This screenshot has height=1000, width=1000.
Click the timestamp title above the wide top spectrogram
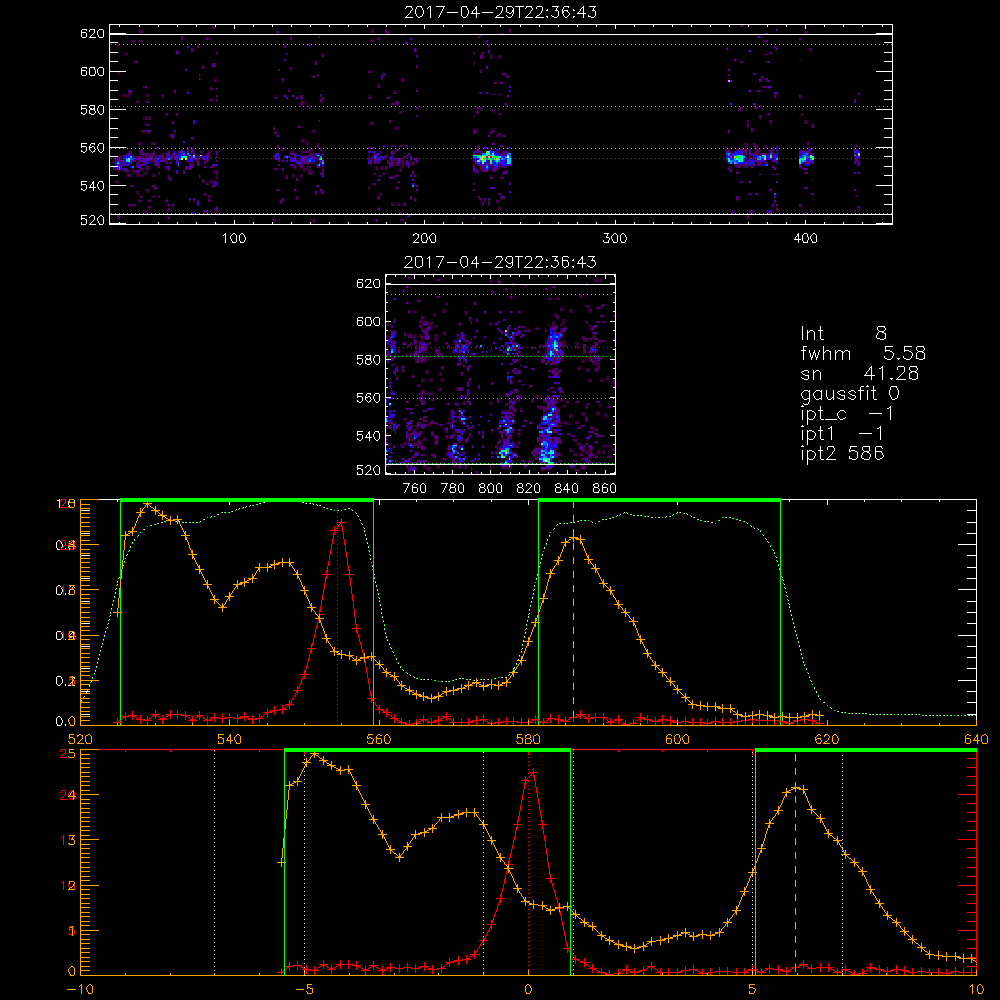click(501, 12)
